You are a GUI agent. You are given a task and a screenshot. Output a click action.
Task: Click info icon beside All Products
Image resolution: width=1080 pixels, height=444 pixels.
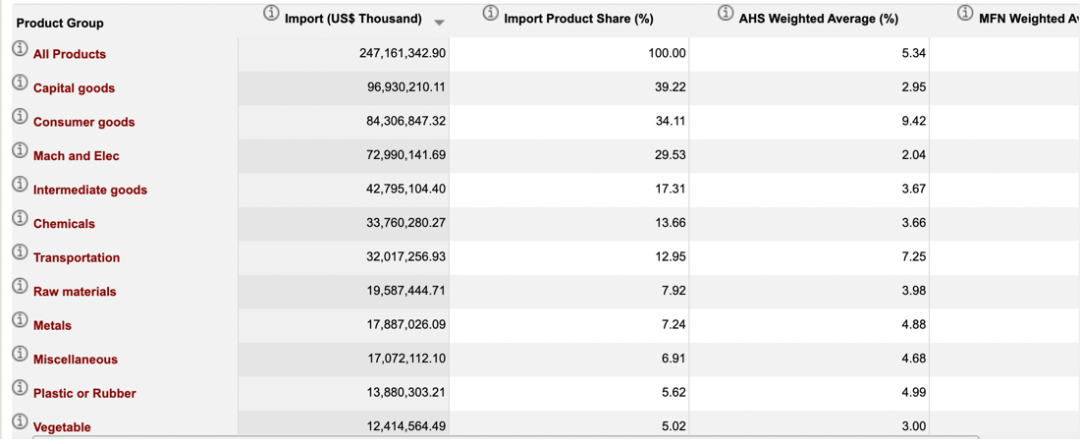[20, 49]
